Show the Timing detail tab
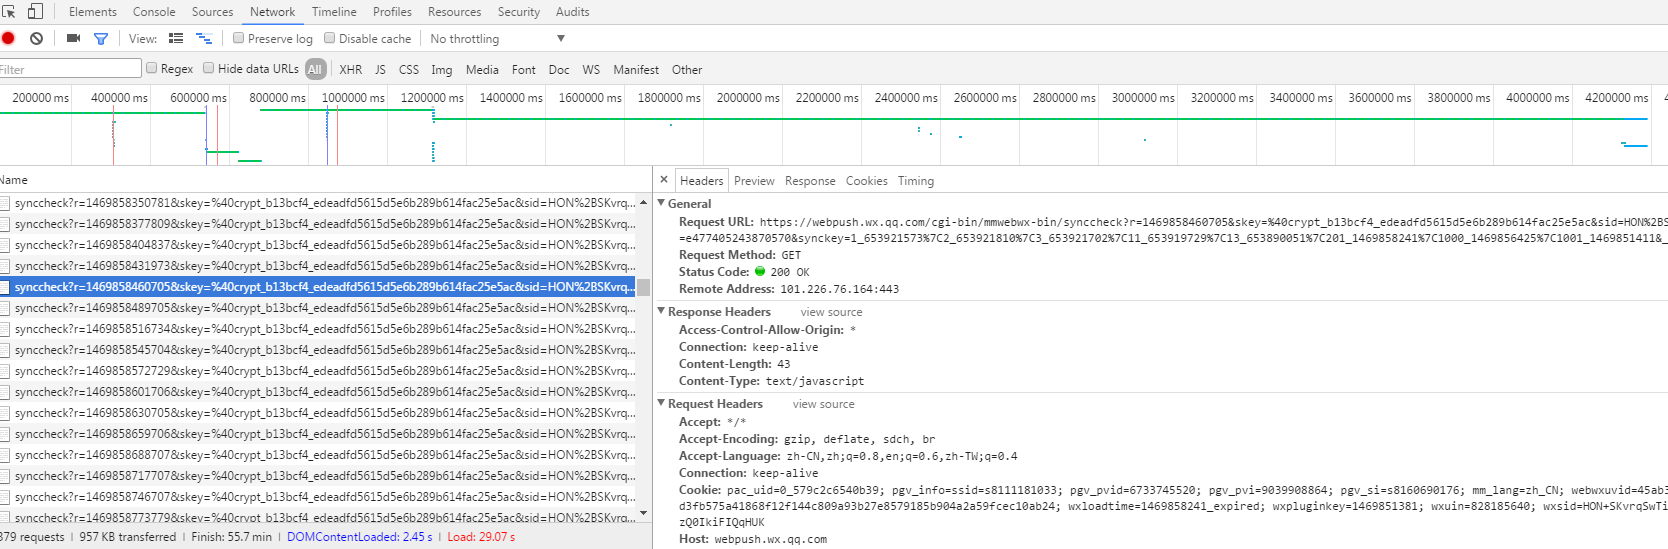The height and width of the screenshot is (549, 1668). 915,180
